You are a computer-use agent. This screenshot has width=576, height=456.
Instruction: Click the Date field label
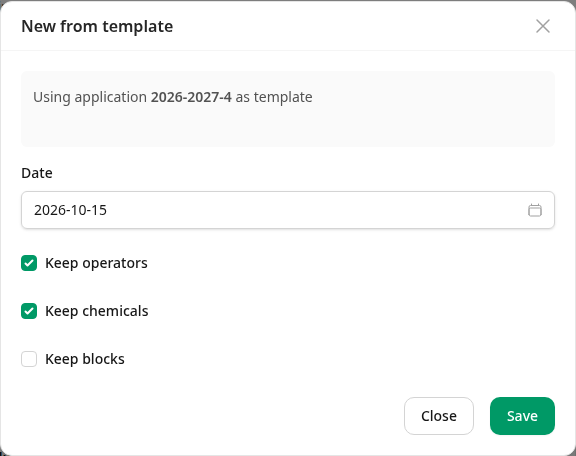point(37,173)
